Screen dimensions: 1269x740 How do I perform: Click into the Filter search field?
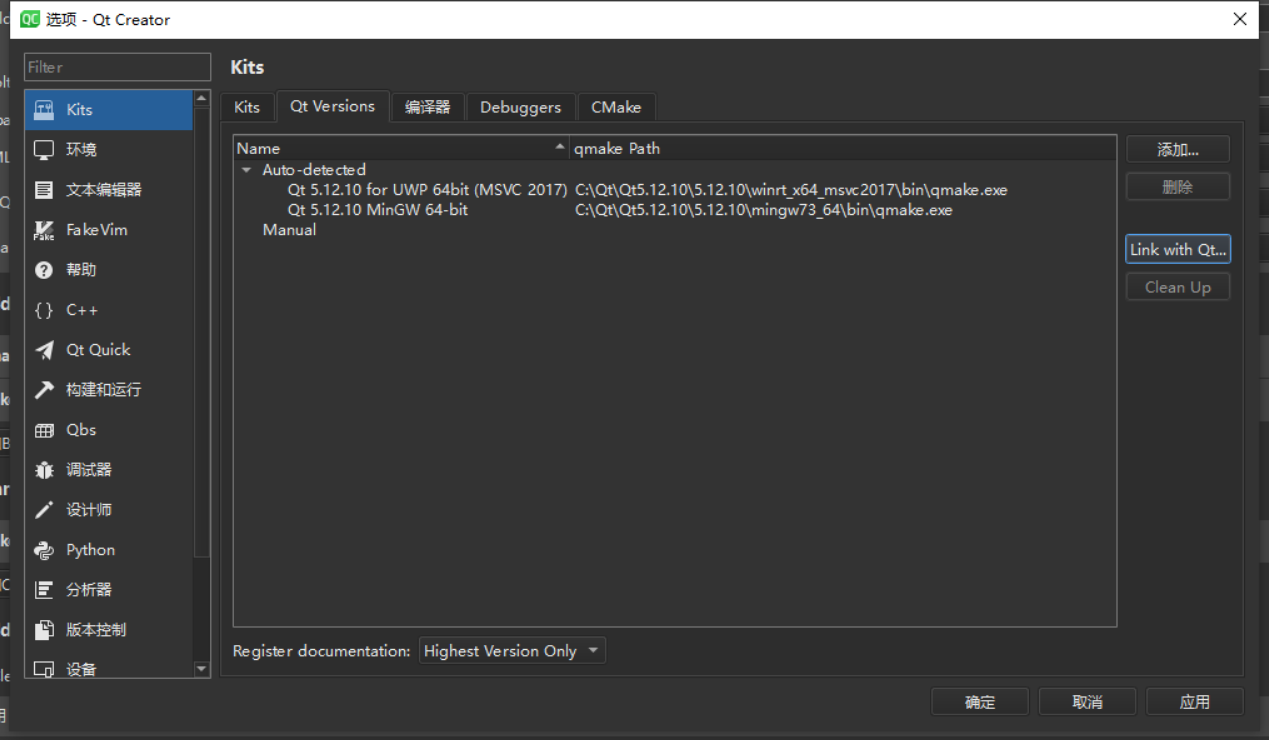point(117,67)
